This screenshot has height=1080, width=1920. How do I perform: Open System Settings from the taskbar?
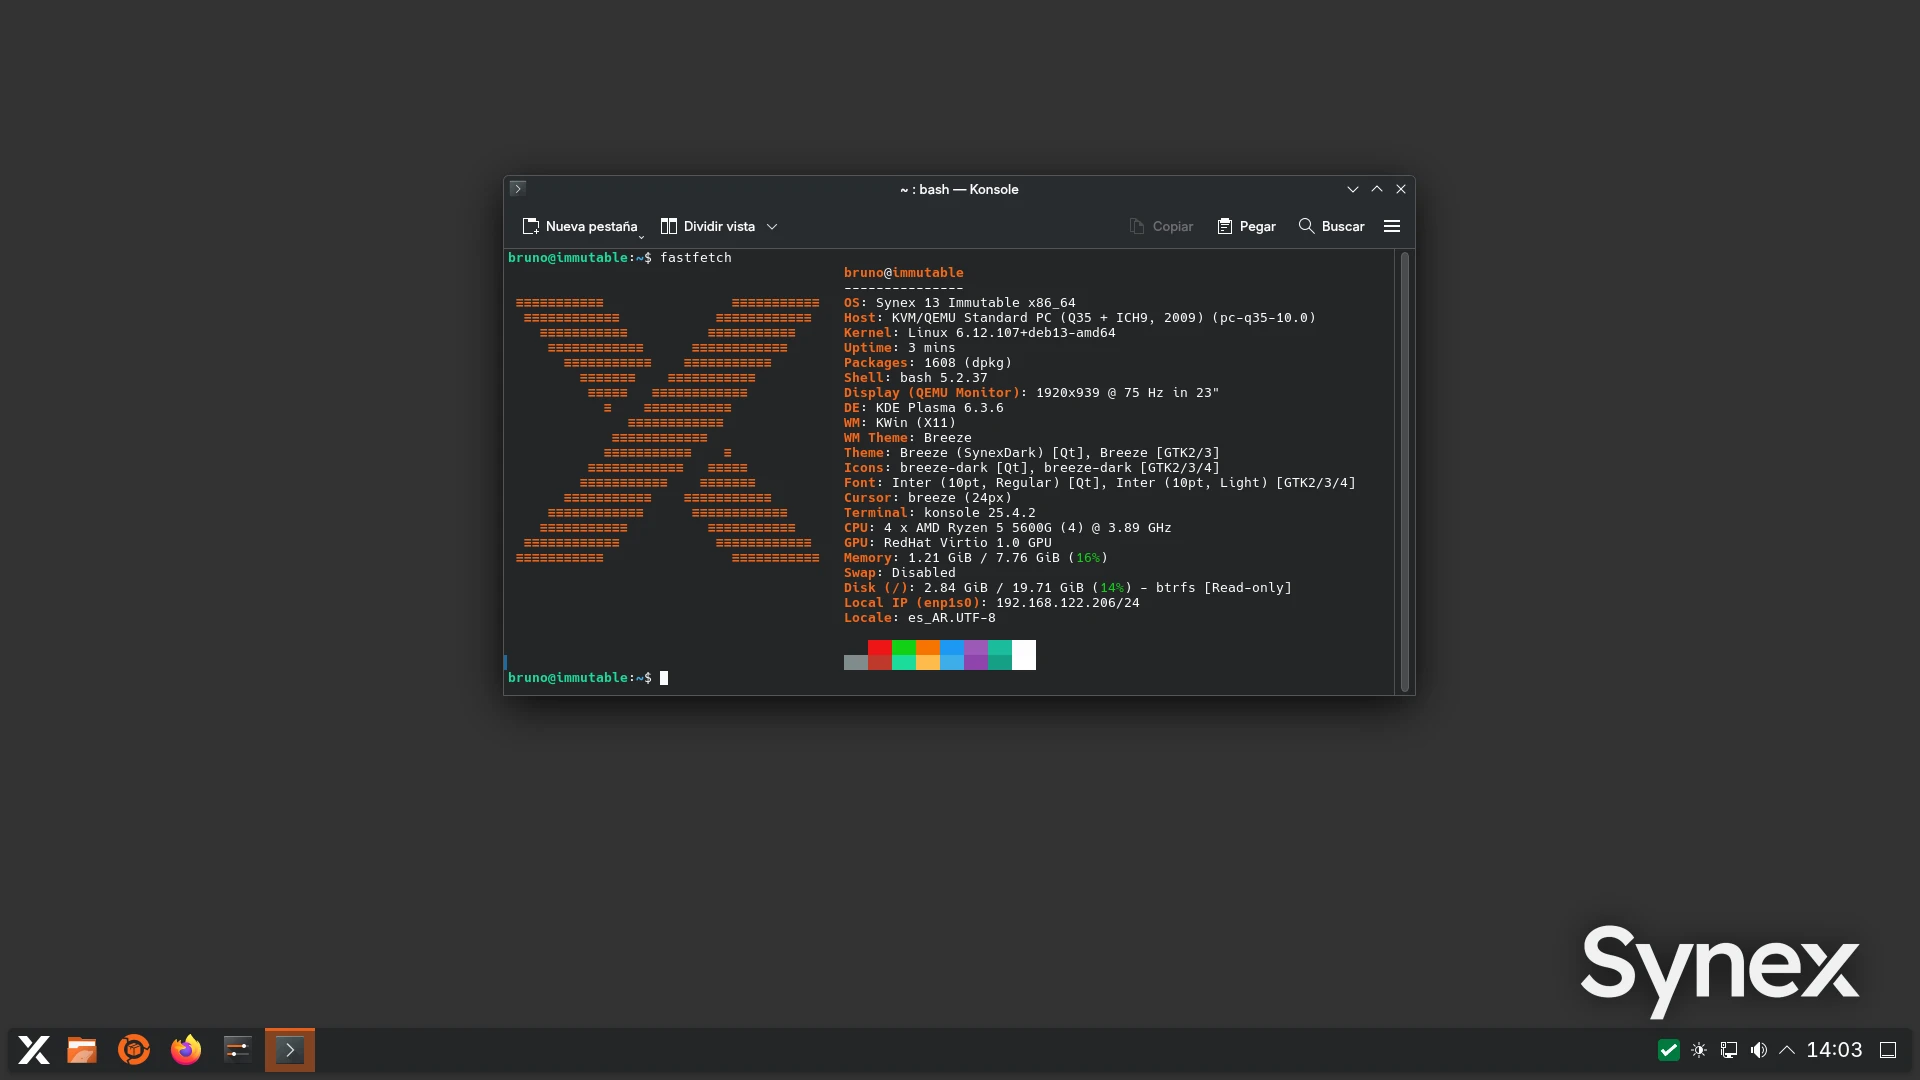coord(238,1050)
